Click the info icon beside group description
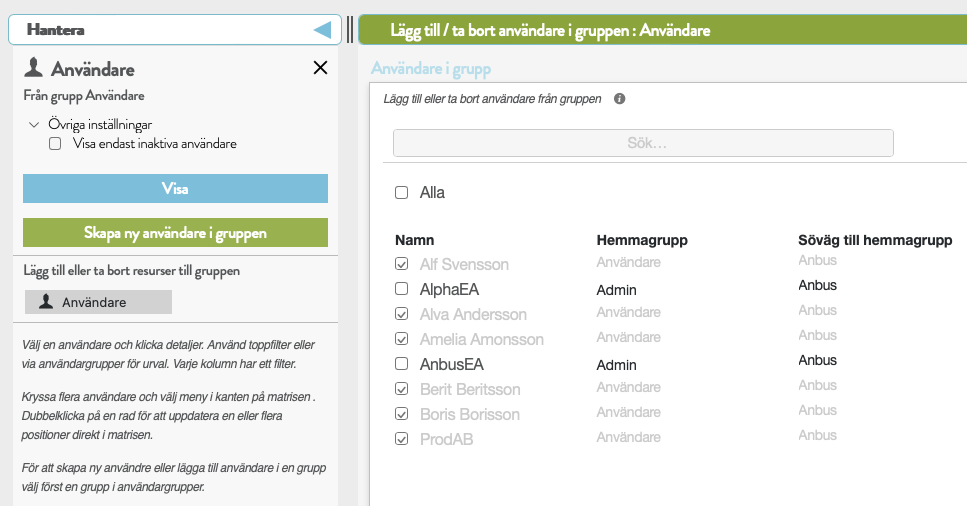This screenshot has width=967, height=506. (619, 99)
